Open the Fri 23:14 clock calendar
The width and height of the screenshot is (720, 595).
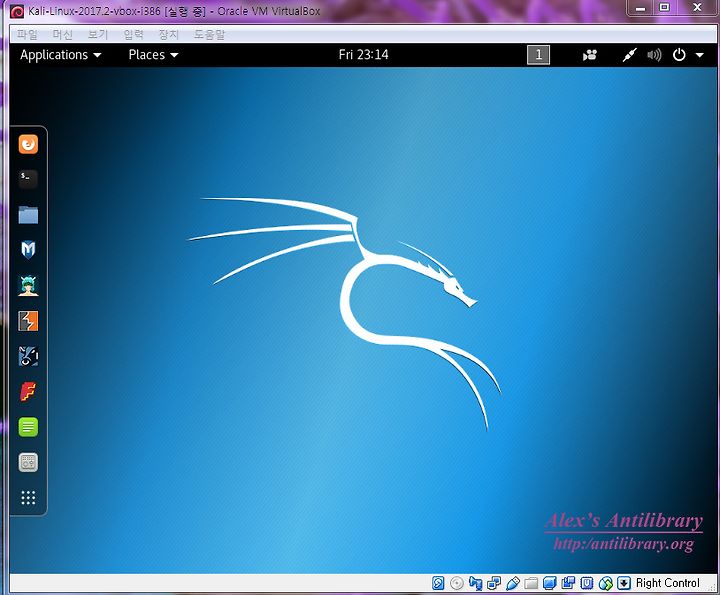(363, 55)
